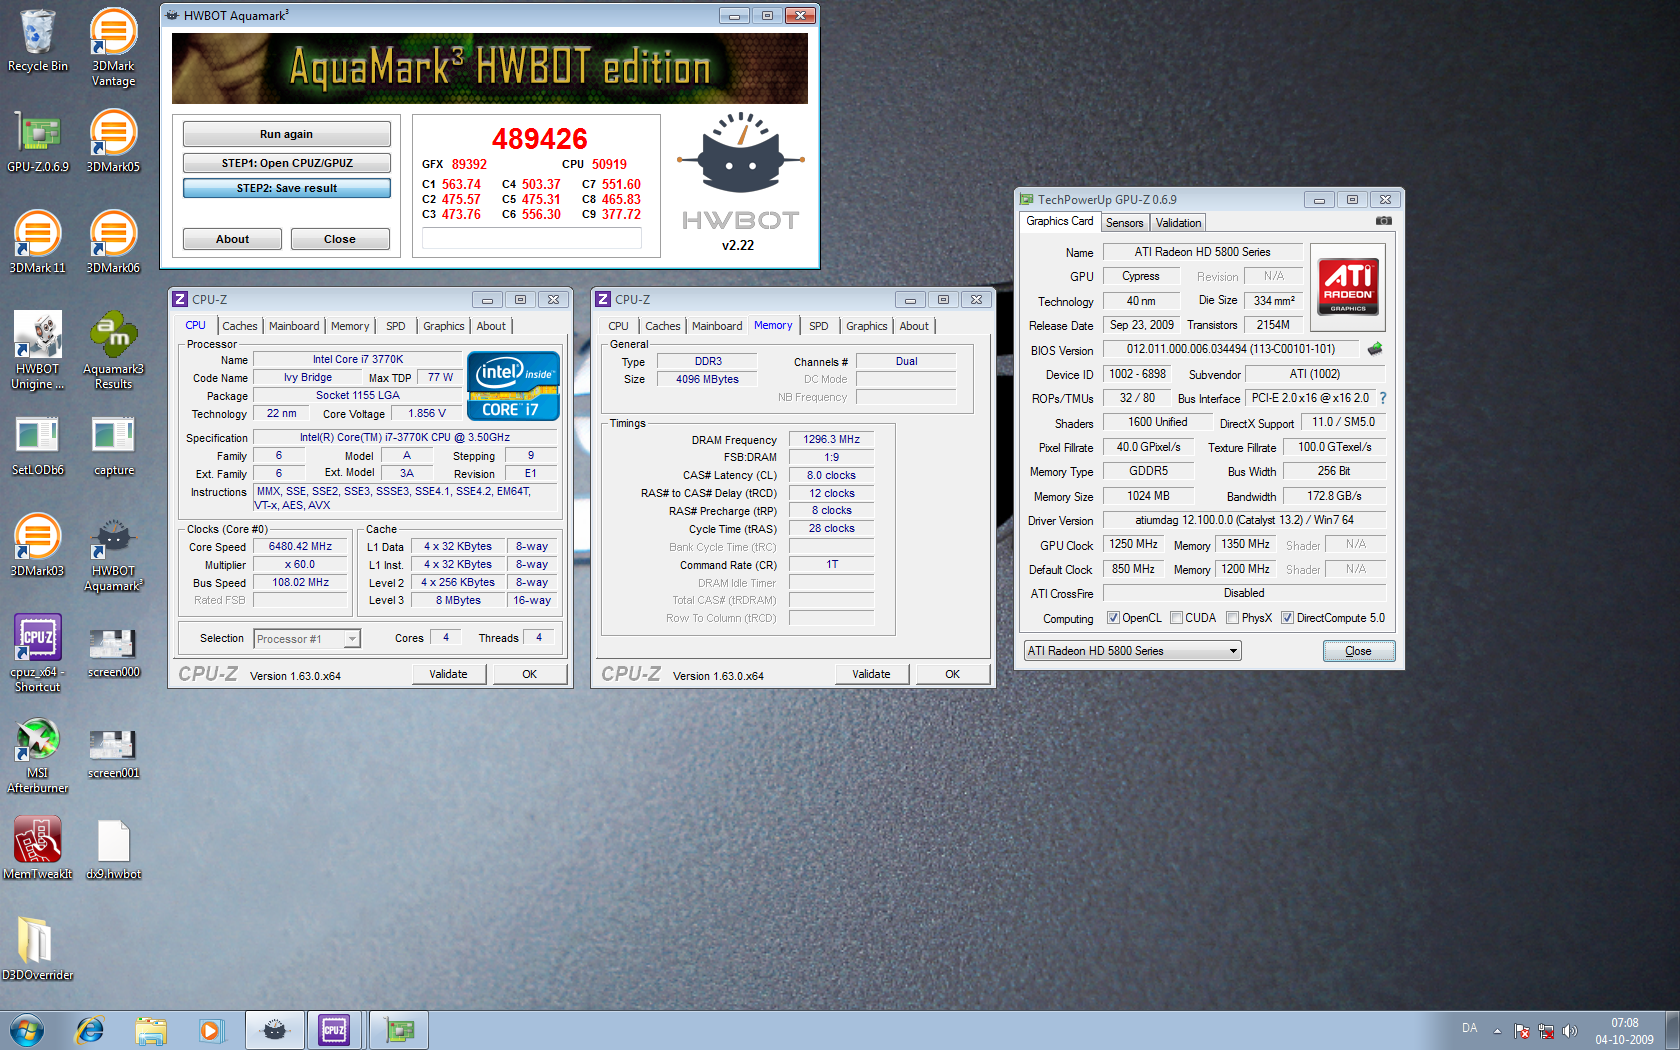The image size is (1680, 1050).
Task: Click GPU-Z screenshot camera icon
Action: (x=1384, y=221)
